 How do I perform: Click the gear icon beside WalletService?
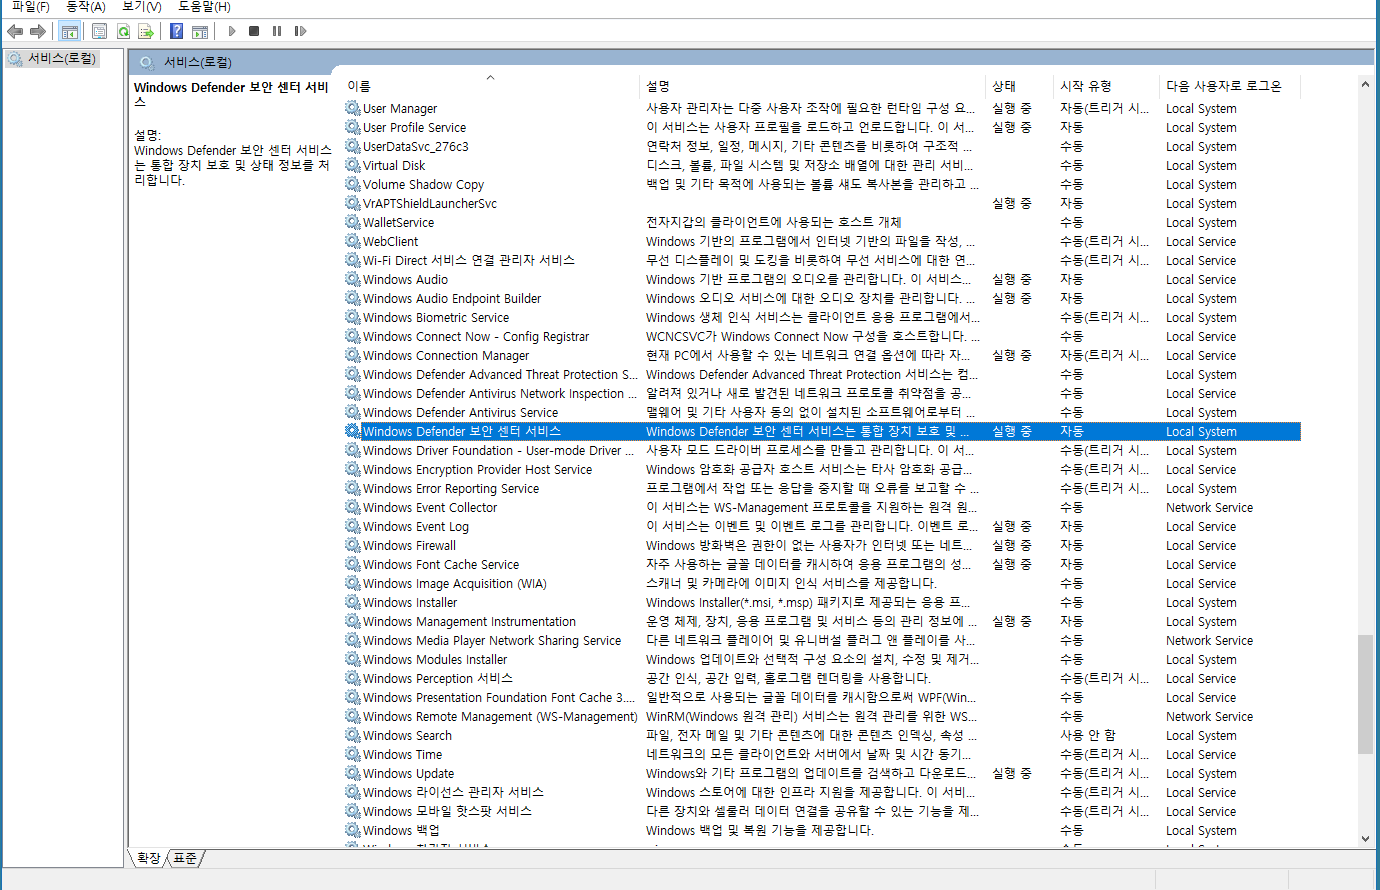353,222
